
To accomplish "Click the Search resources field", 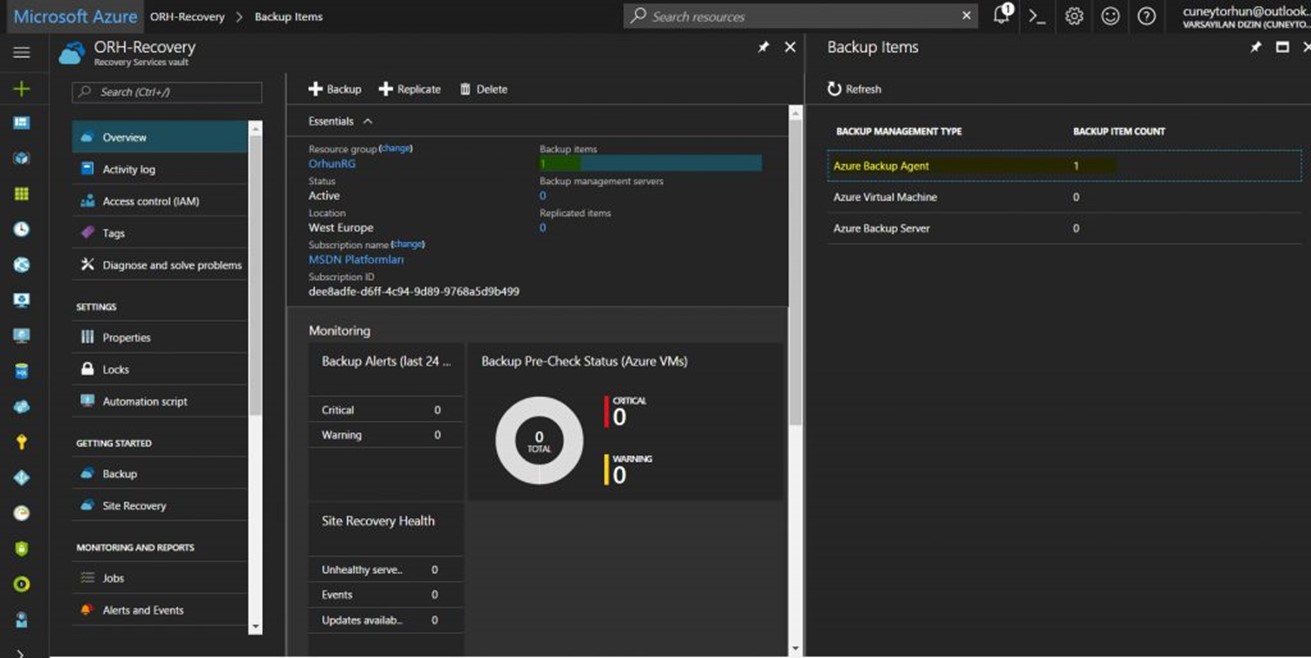I will point(800,16).
